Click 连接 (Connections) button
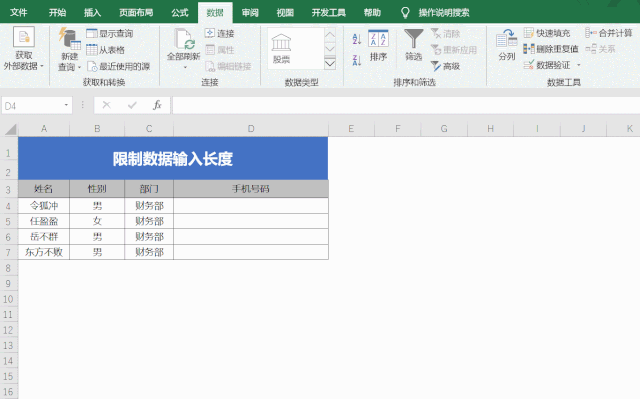 [x=219, y=33]
